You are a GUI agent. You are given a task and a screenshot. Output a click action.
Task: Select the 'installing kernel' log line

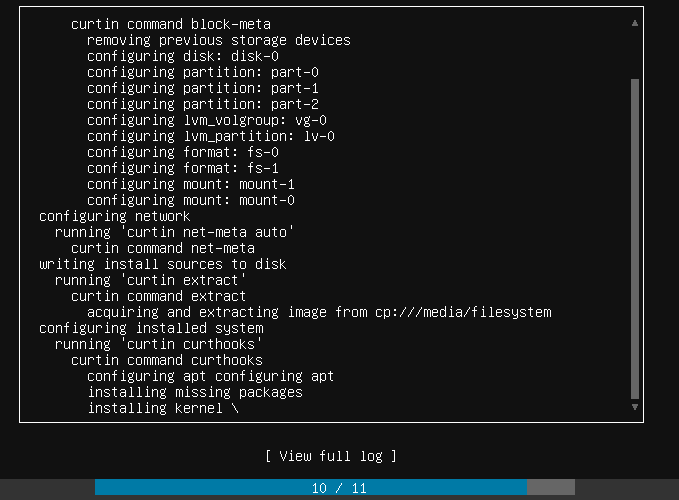coord(163,408)
